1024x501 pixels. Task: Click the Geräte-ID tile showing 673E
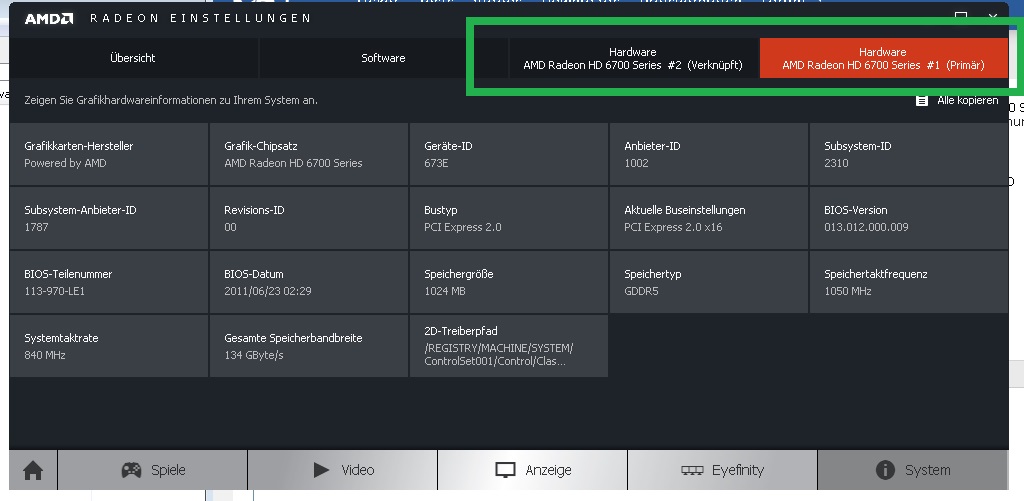pyautogui.click(x=509, y=154)
